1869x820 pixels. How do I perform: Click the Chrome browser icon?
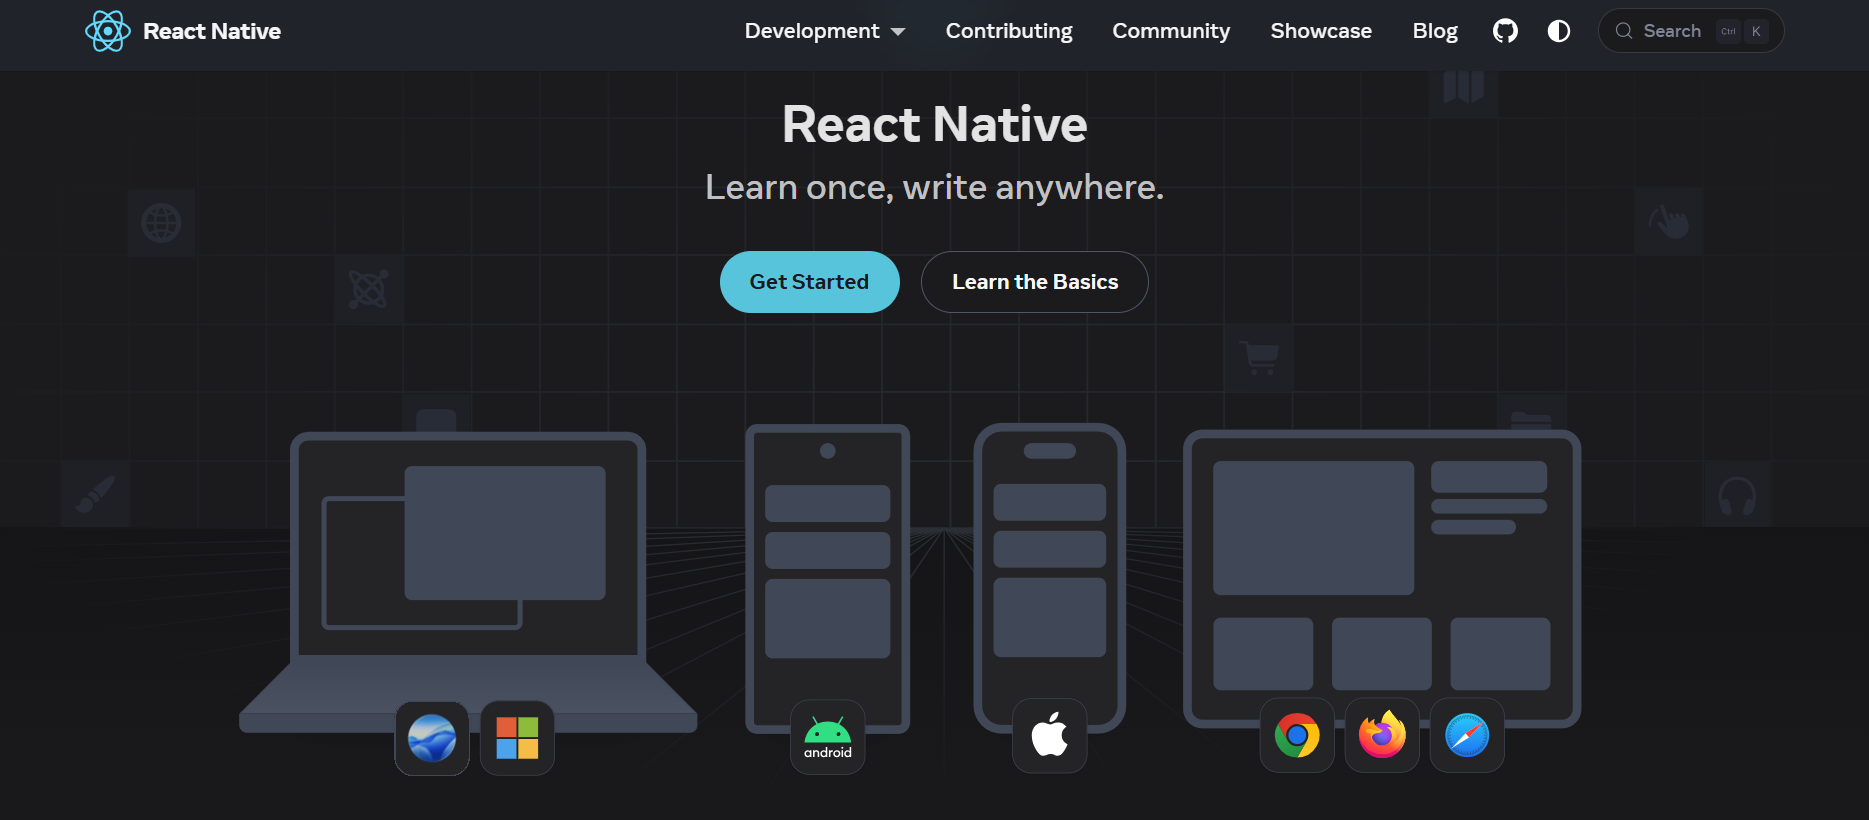1297,736
